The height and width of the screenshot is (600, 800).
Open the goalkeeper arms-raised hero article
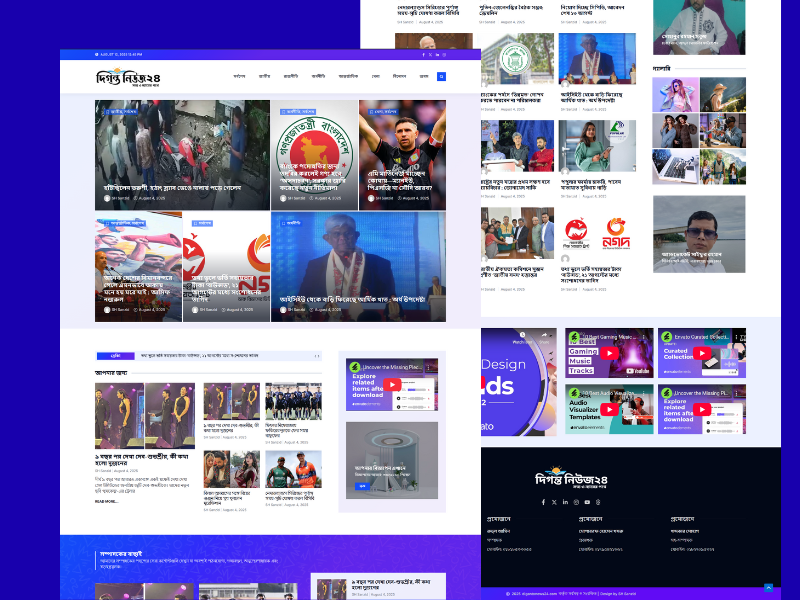coord(403,155)
